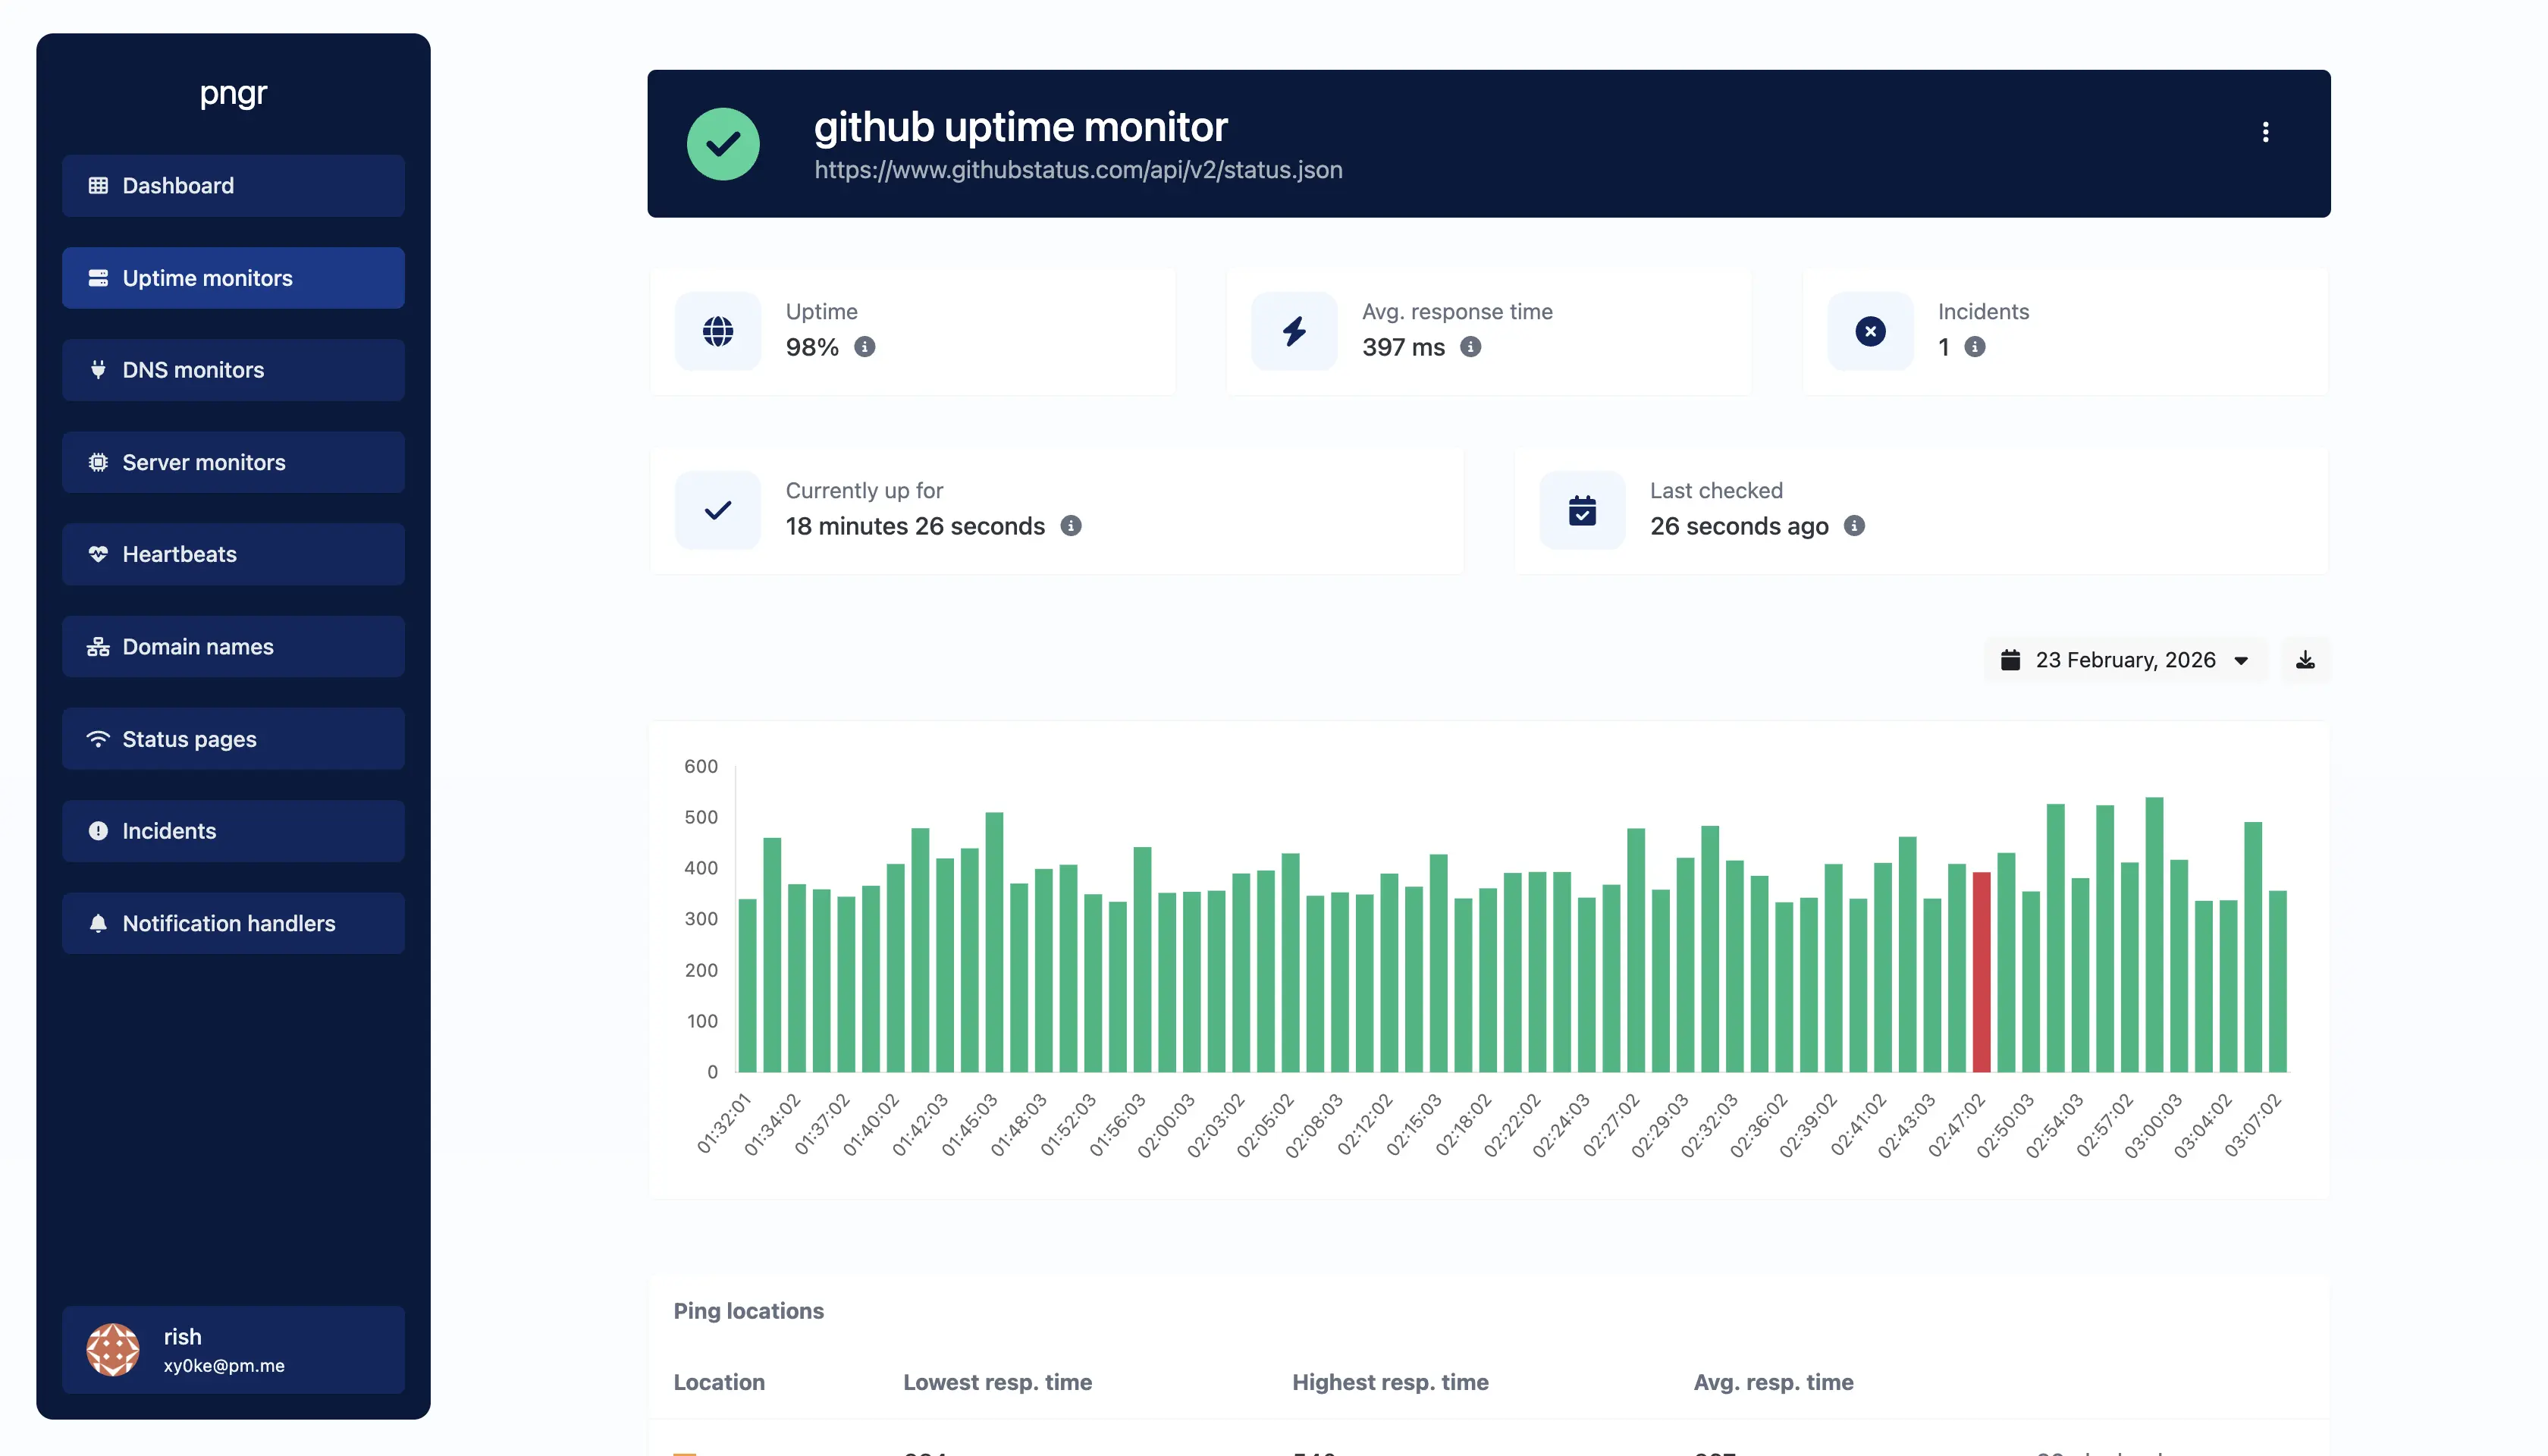Viewport: 2548px width, 1456px height.
Task: Click the Incidents count info icon
Action: [1974, 347]
